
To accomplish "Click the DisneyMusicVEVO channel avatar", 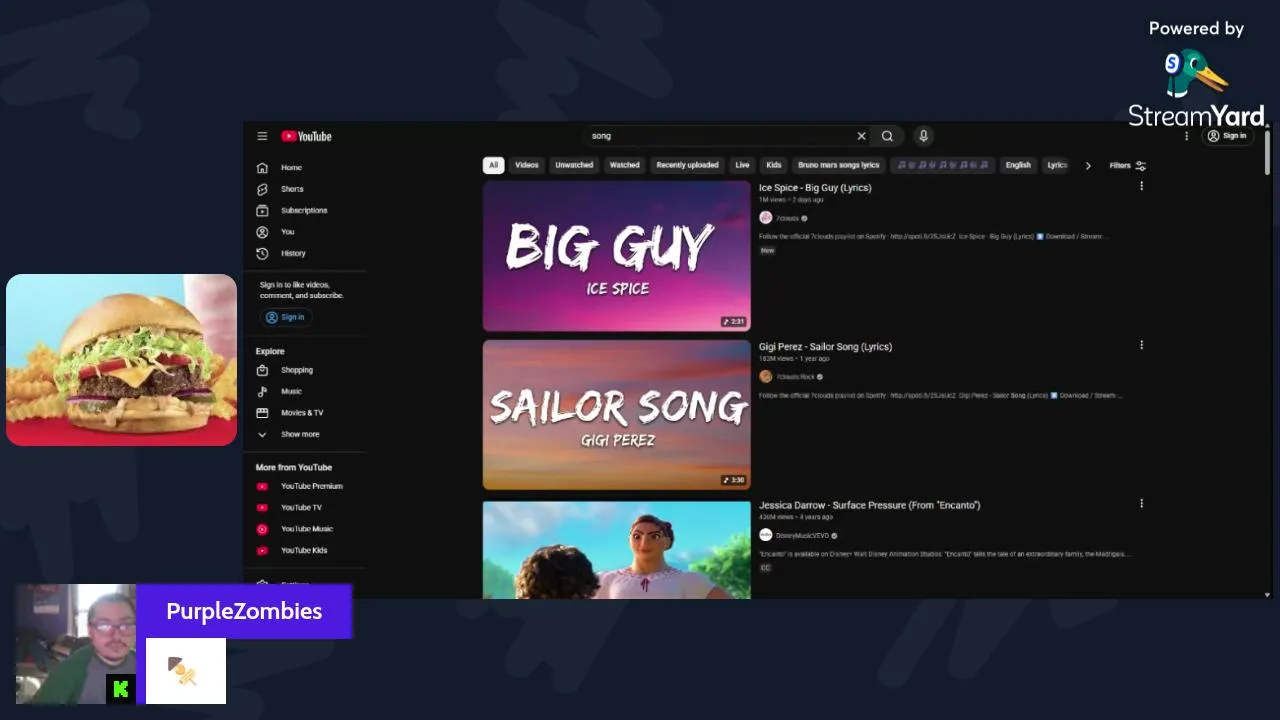I will [x=766, y=536].
